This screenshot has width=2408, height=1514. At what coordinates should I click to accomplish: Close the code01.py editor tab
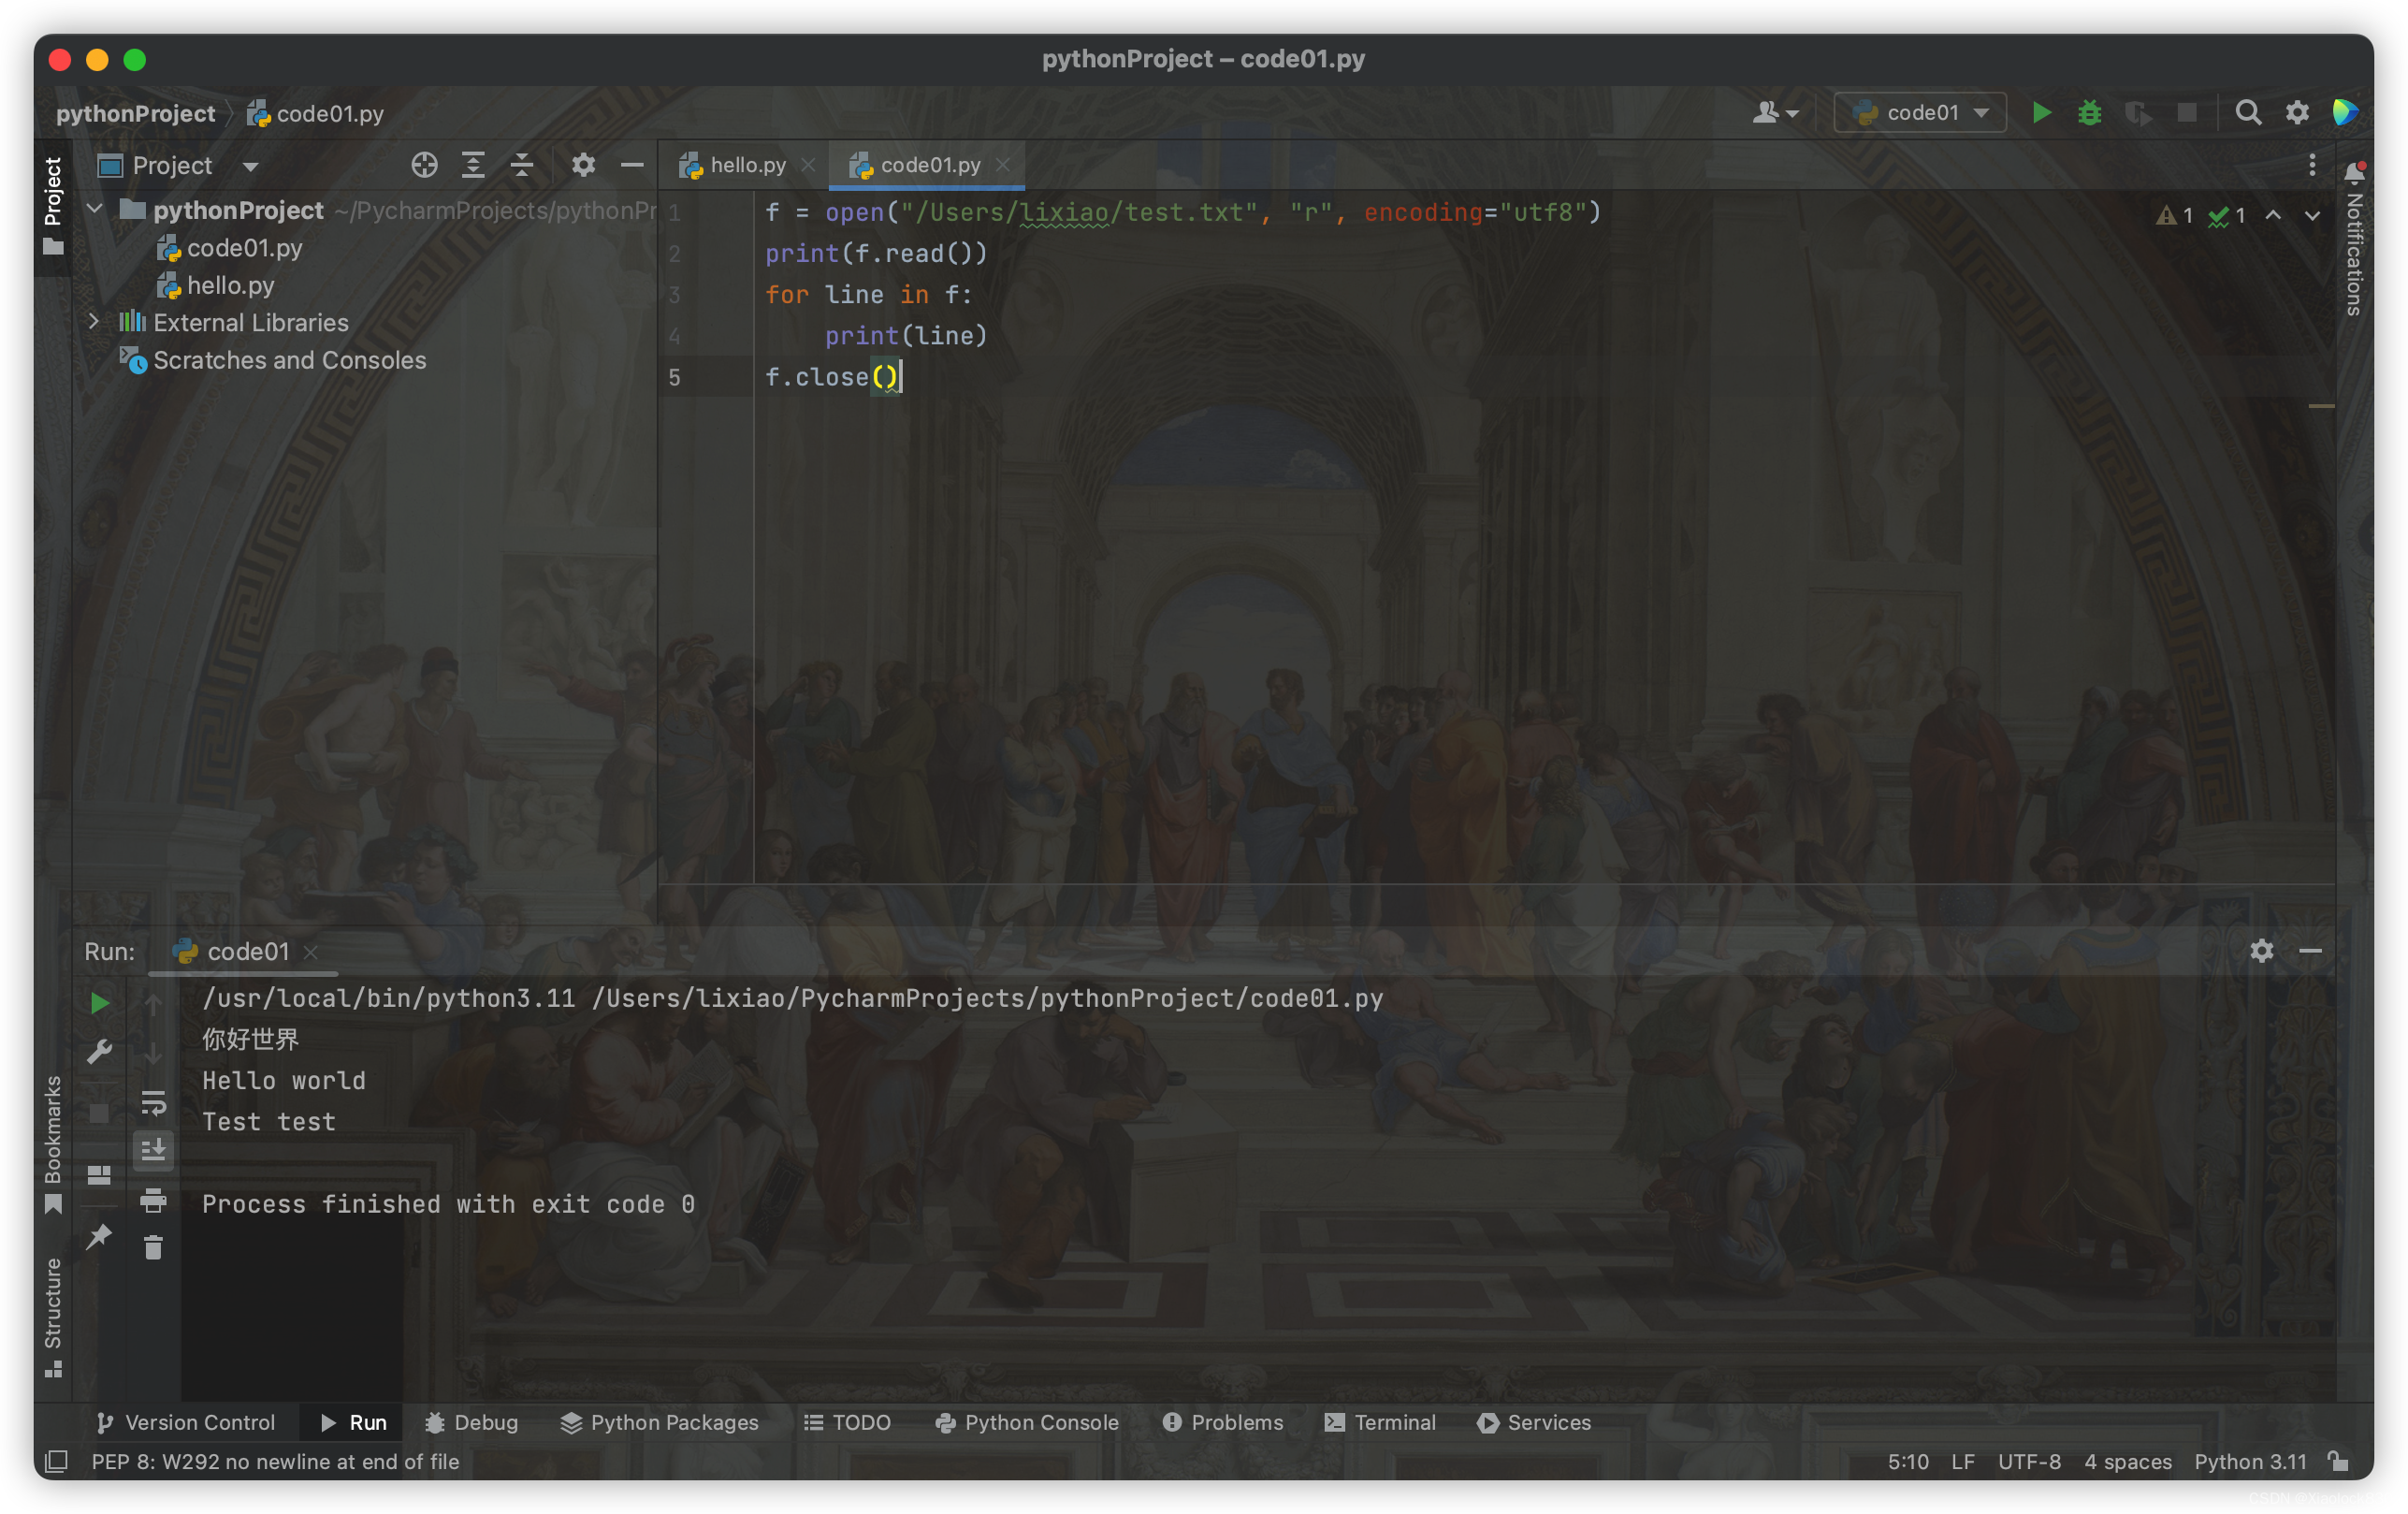click(1003, 165)
